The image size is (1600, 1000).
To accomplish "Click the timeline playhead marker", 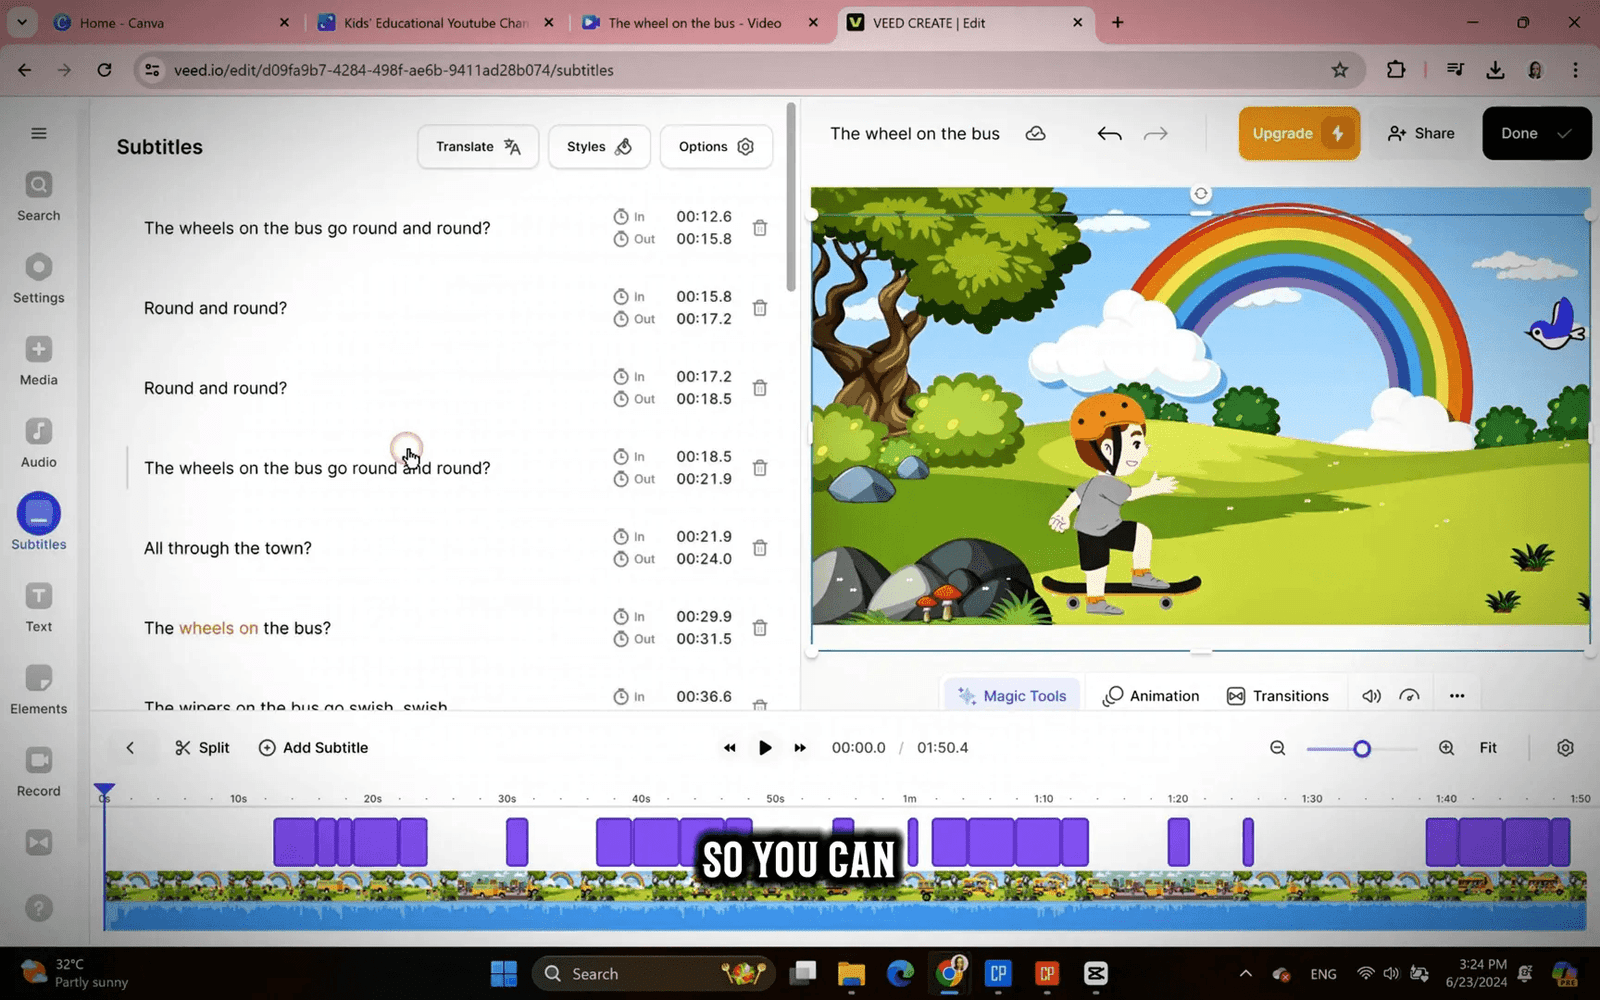I will (104, 790).
